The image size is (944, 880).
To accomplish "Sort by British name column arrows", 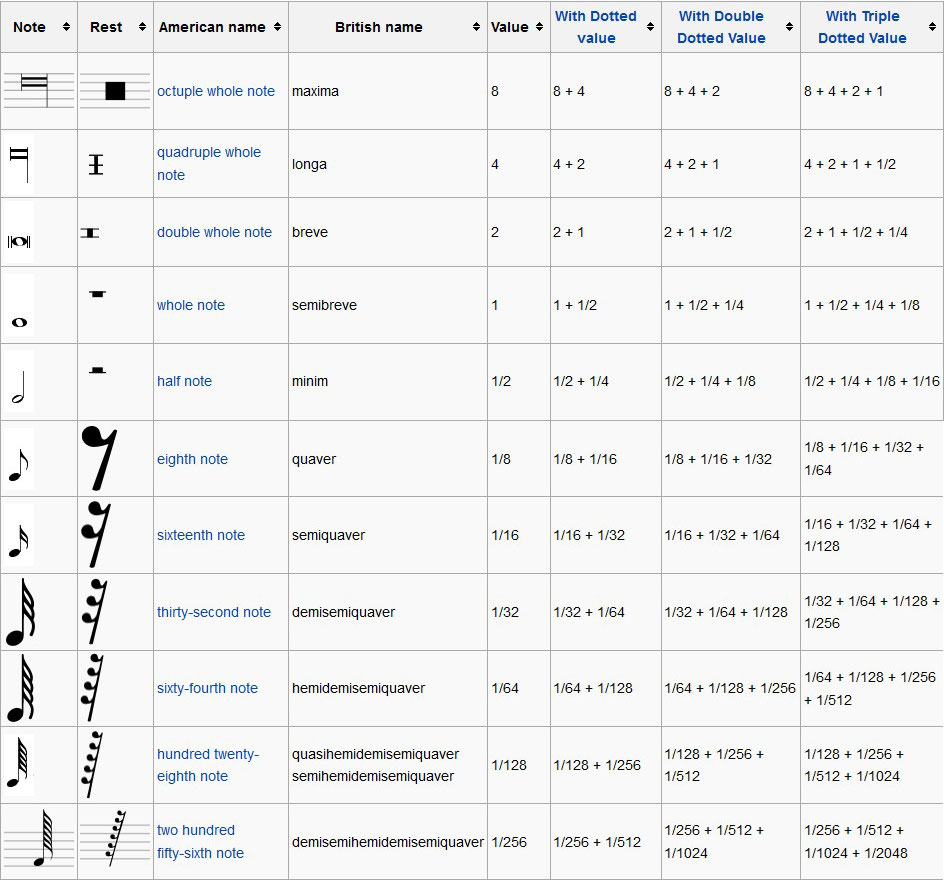I will tap(476, 27).
